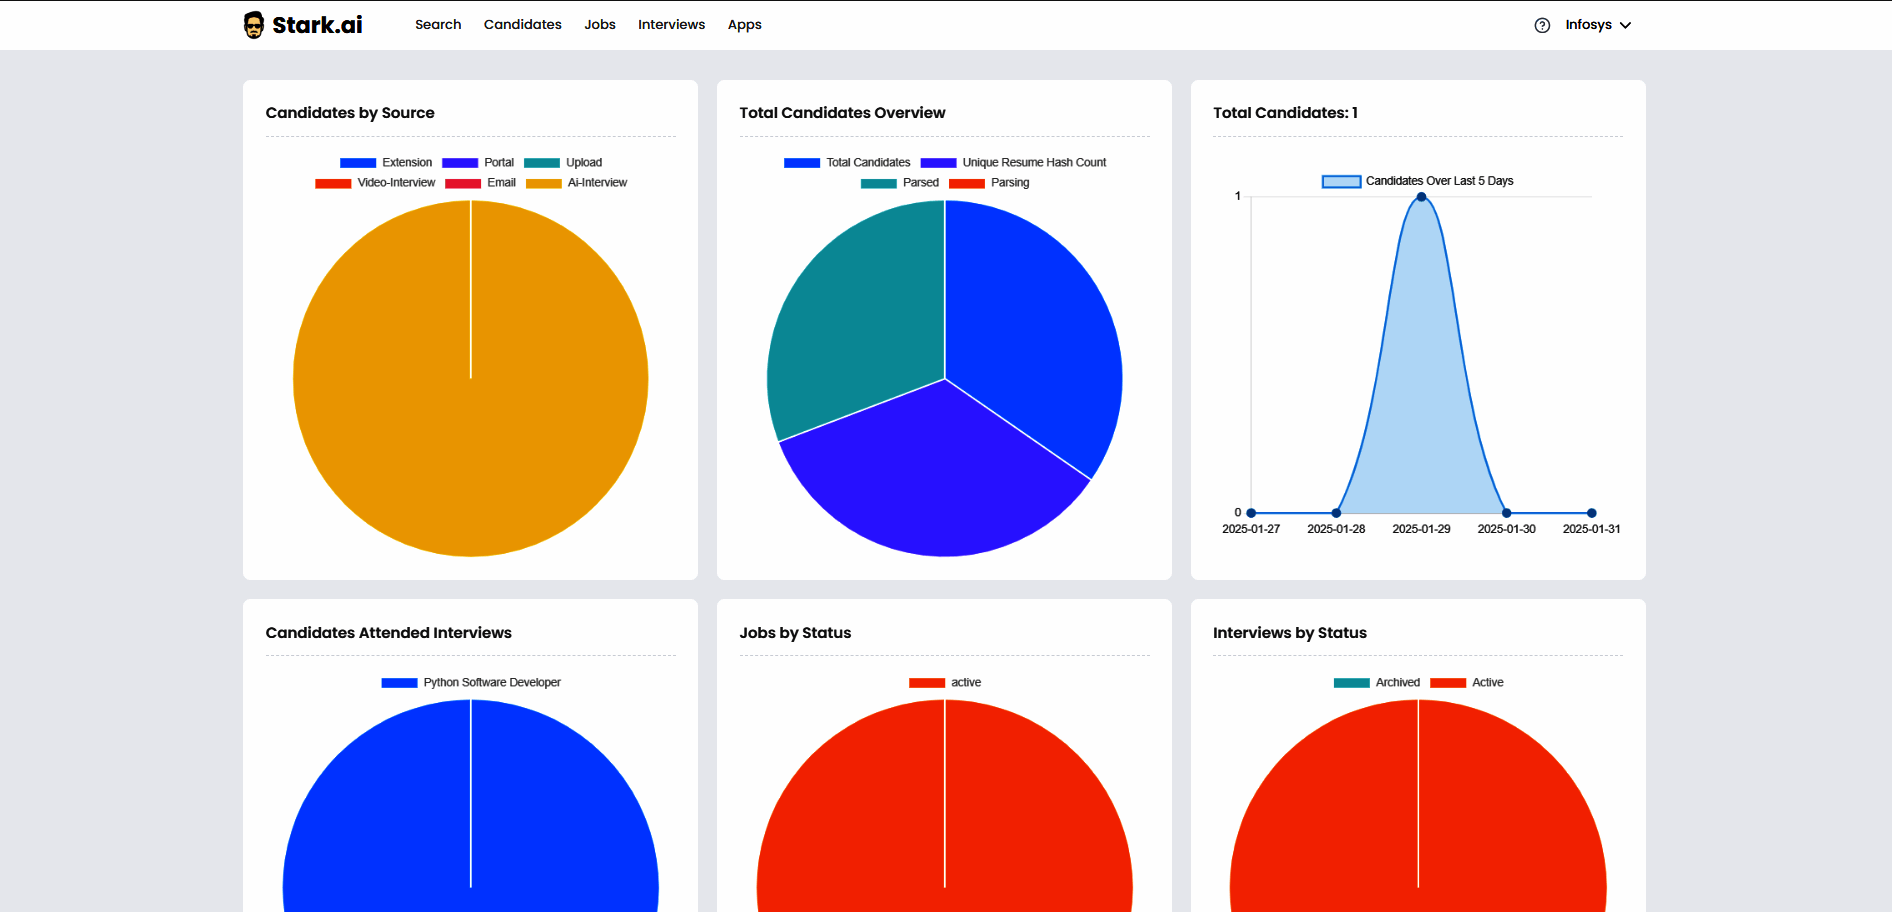This screenshot has height=912, width=1892.
Task: Expand the organization chevron next to Infosys
Action: (x=1624, y=25)
